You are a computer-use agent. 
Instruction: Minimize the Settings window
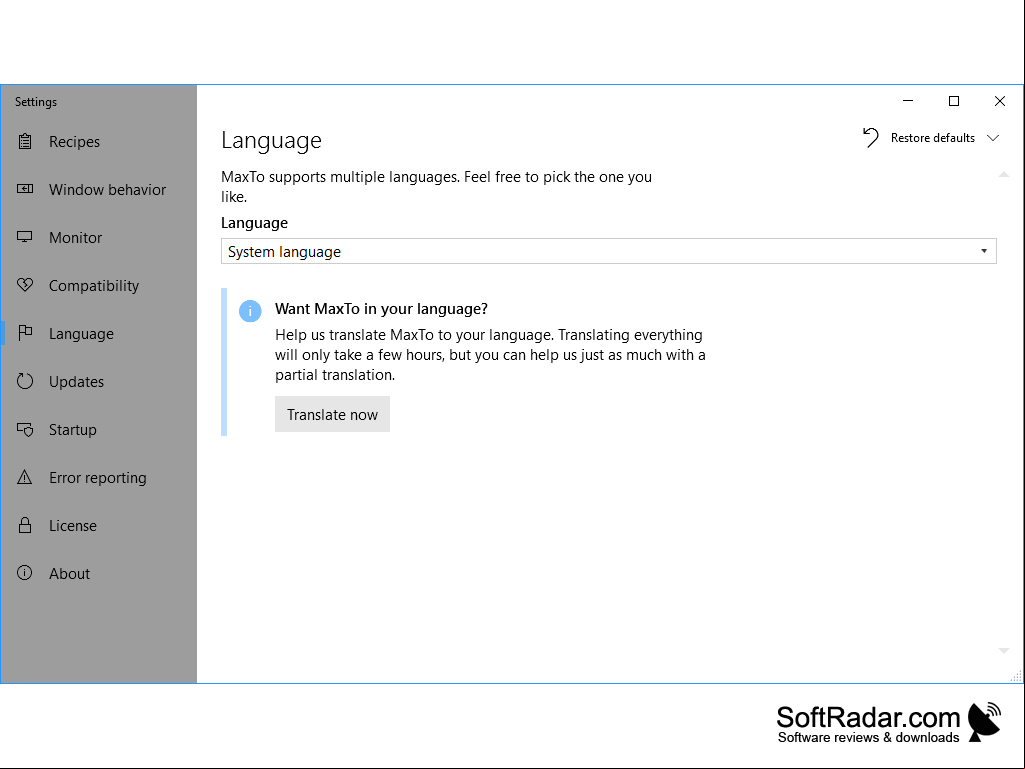click(x=908, y=101)
